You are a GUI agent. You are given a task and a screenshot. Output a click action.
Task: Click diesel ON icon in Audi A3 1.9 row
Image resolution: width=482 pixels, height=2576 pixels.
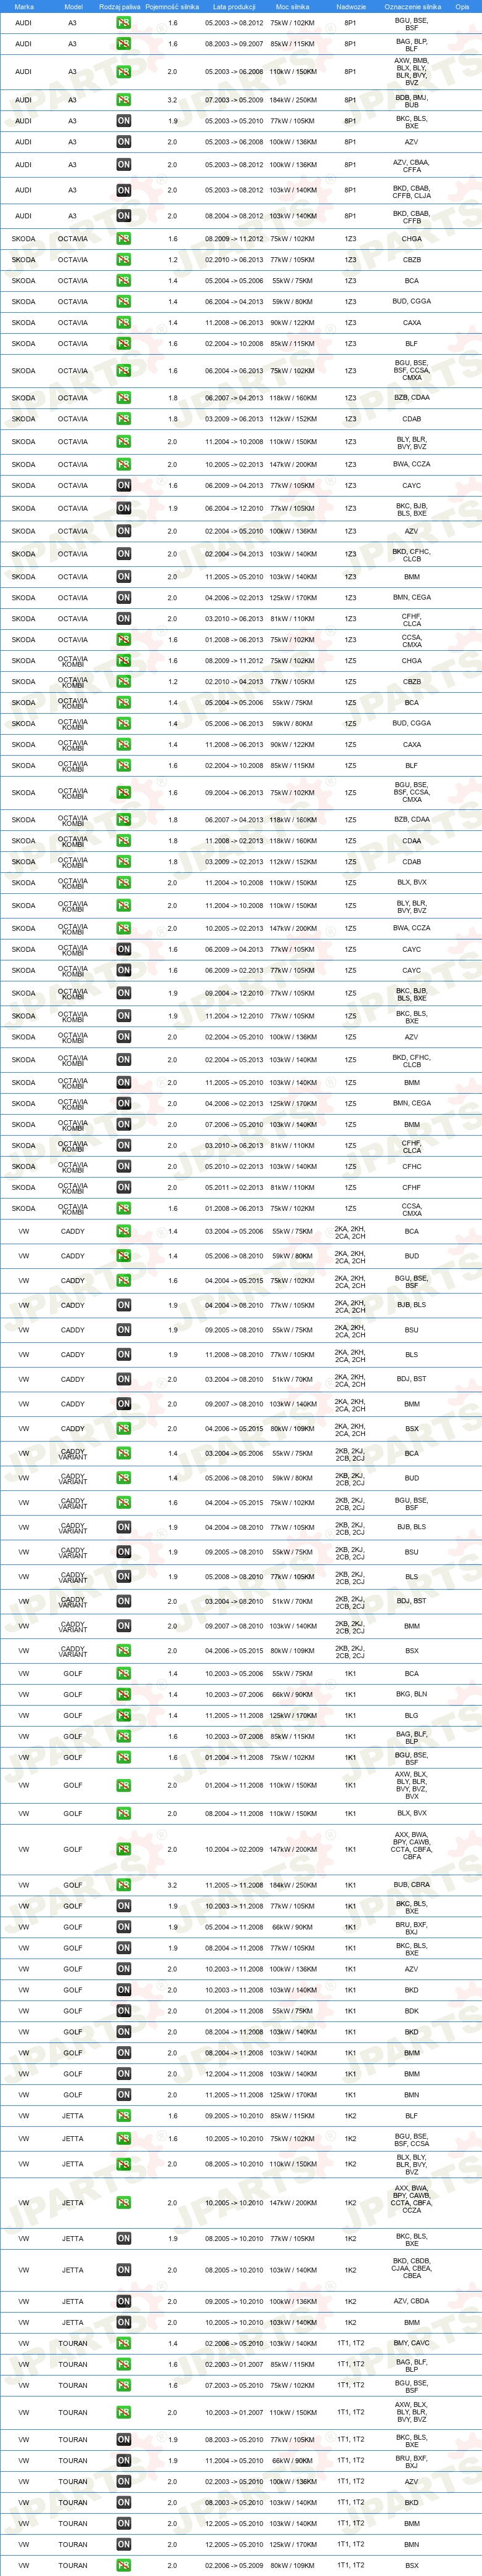tap(123, 121)
